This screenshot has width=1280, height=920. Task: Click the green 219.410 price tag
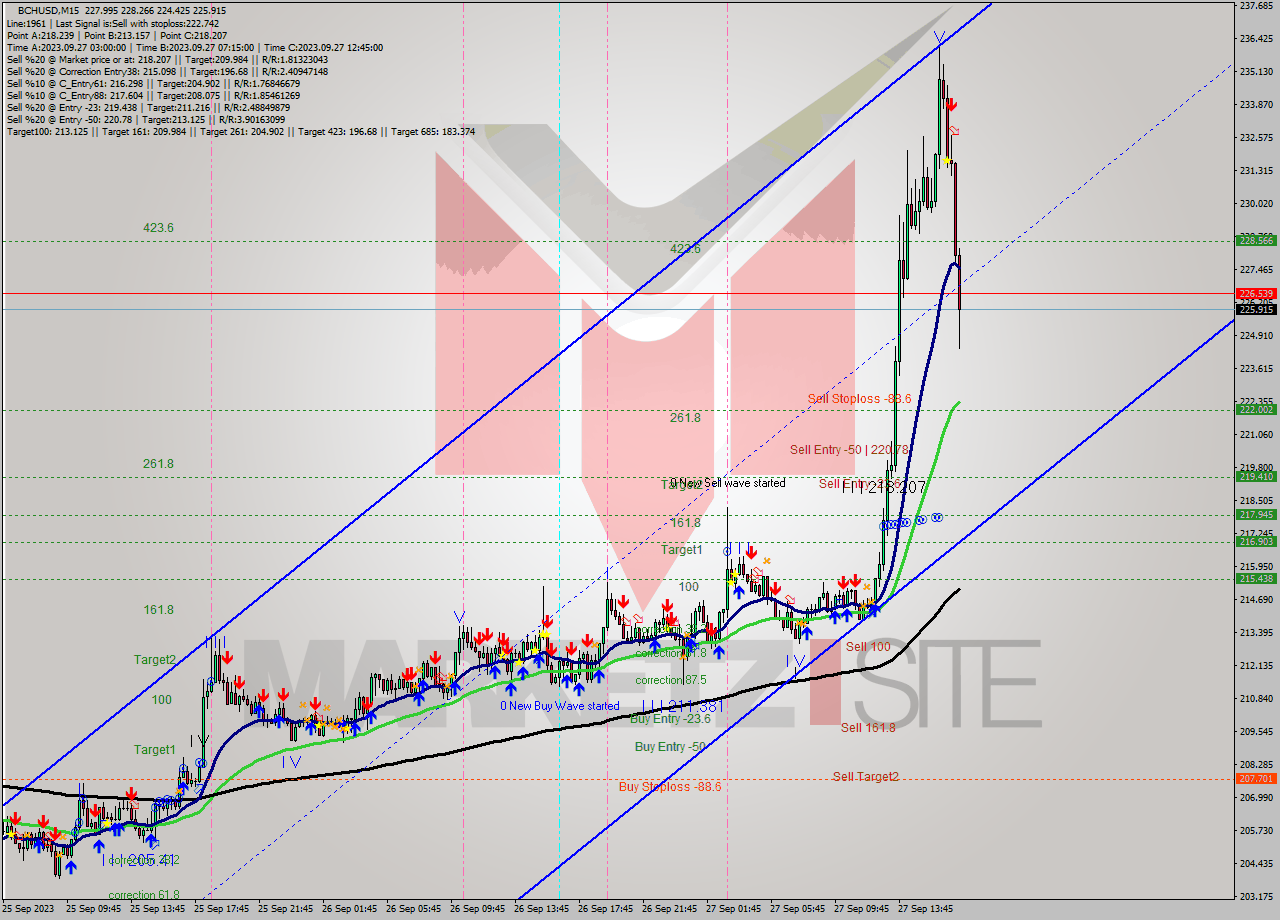1256,477
